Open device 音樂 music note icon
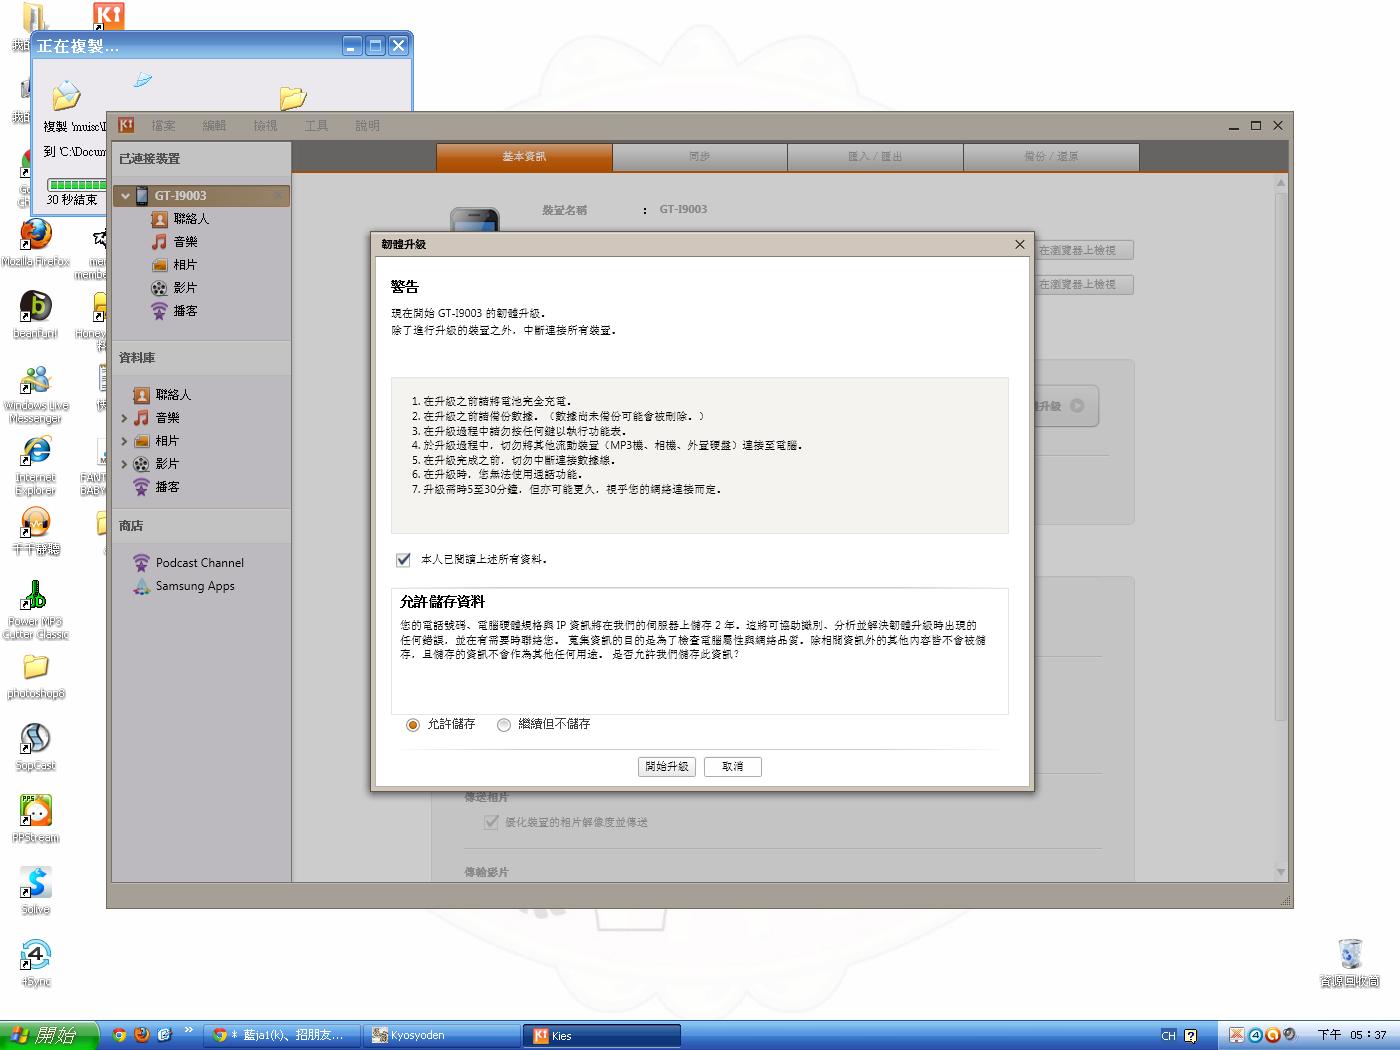Screen dimensions: 1400x1050 click(159, 242)
